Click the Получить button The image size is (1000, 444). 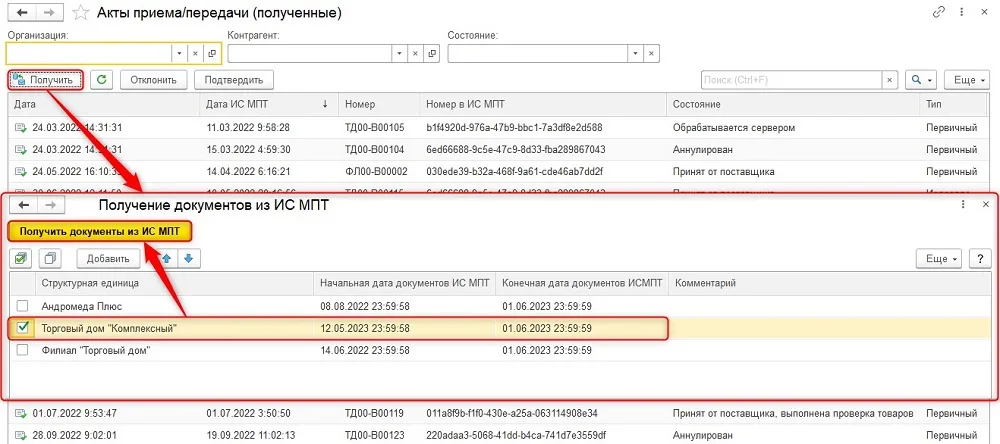click(45, 80)
